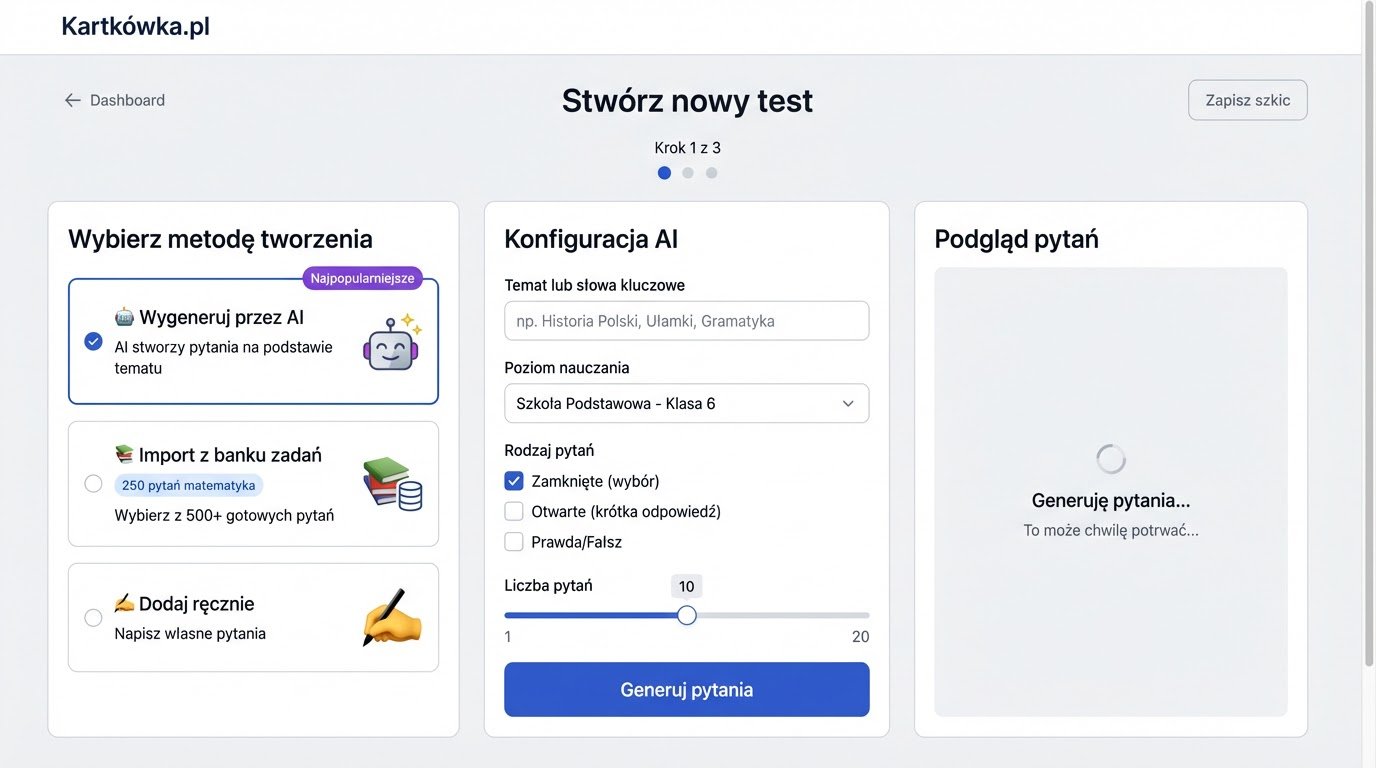Screen dimensions: 1376x768
Task: Click the robot emoji in Wygeneruj przez AI title
Action: pos(123,315)
